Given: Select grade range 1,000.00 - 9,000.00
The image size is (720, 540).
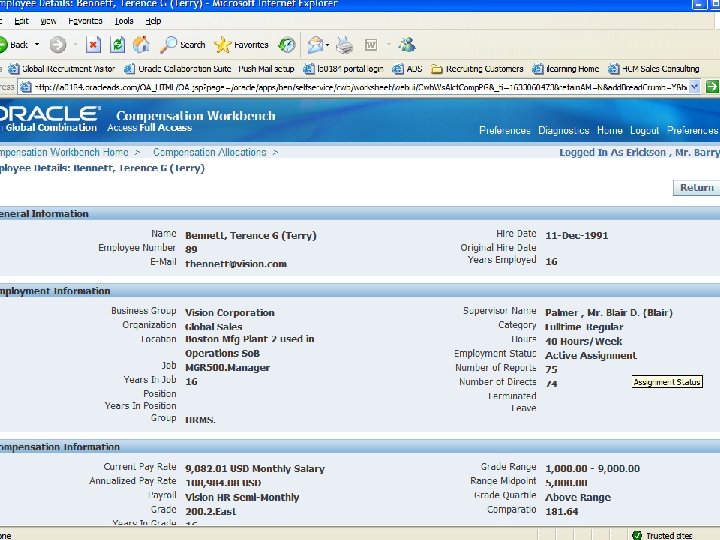Looking at the screenshot, I should pyautogui.click(x=592, y=468).
